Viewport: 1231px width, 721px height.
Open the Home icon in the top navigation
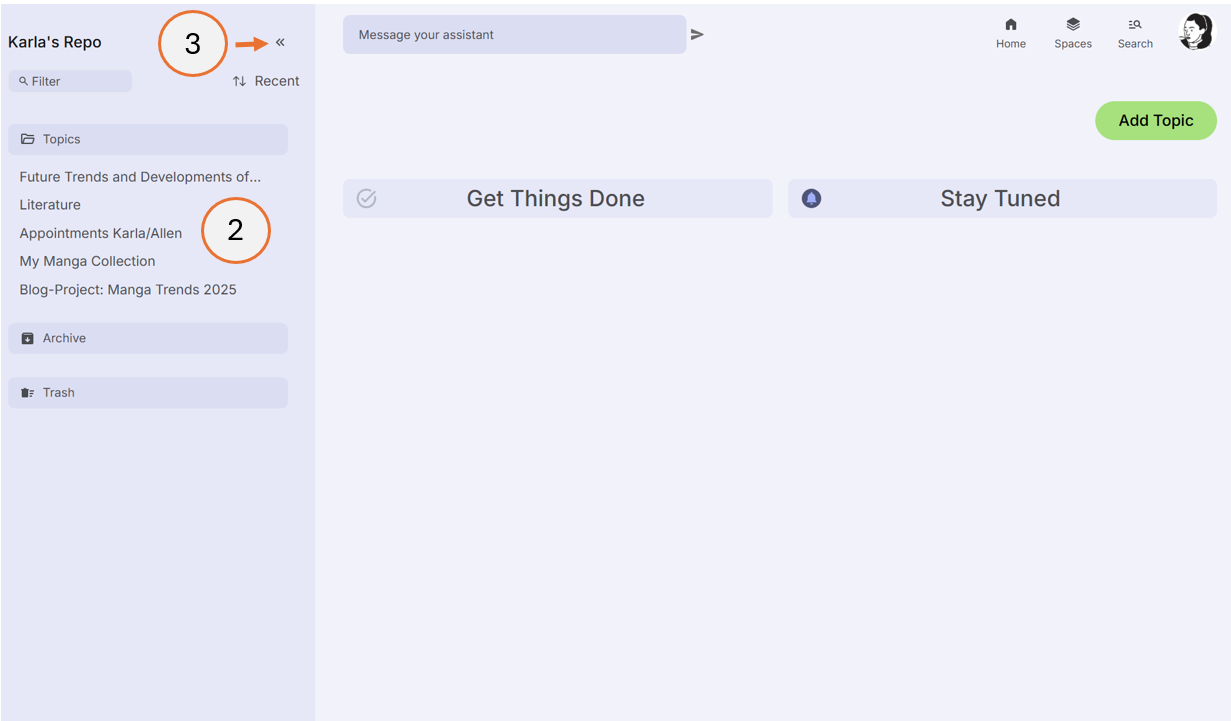tap(1010, 32)
